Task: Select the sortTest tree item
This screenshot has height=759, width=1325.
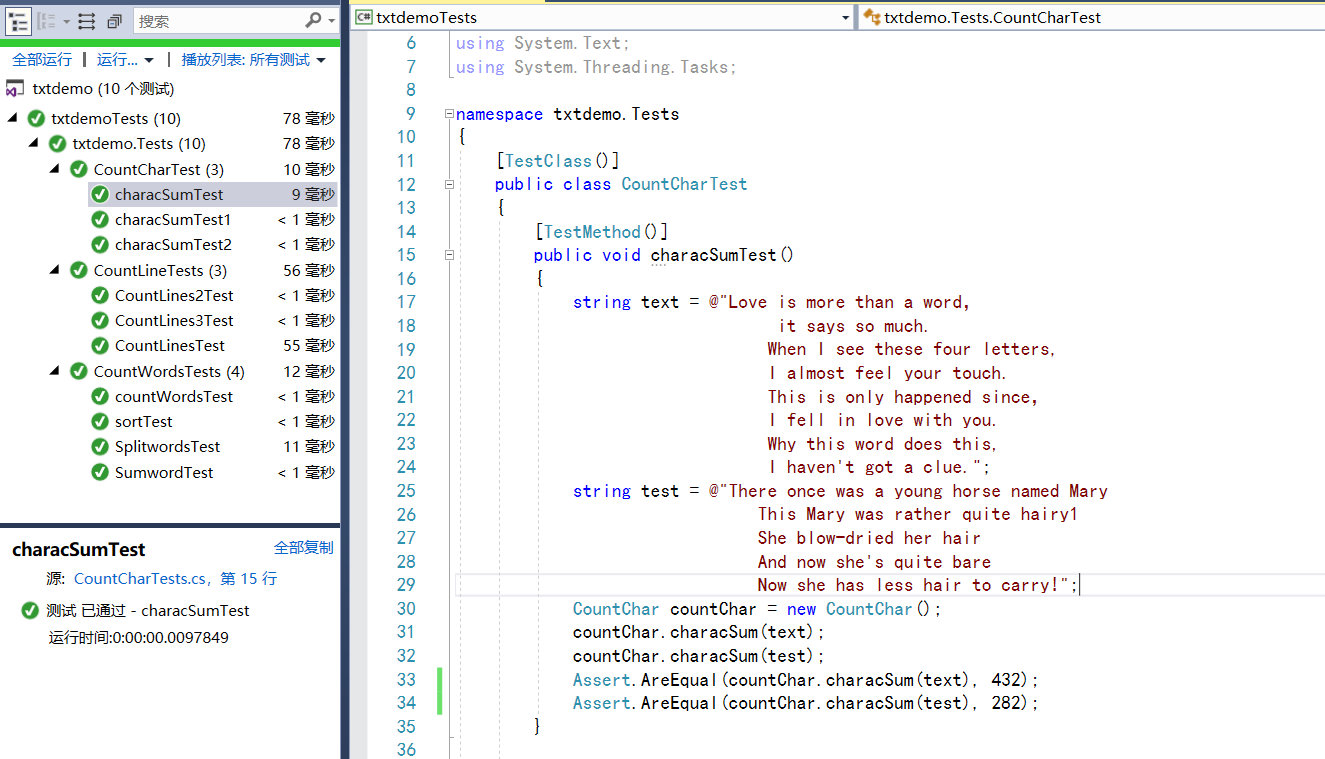Action: click(144, 422)
